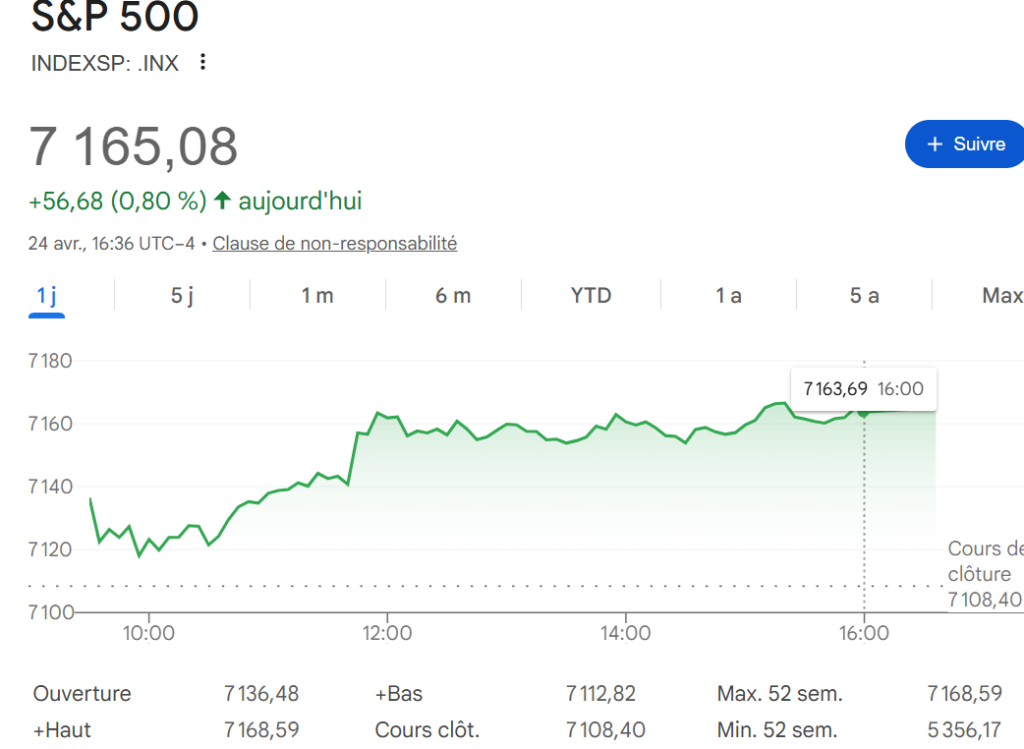
Task: Choose the 1 a range tab
Action: click(728, 296)
